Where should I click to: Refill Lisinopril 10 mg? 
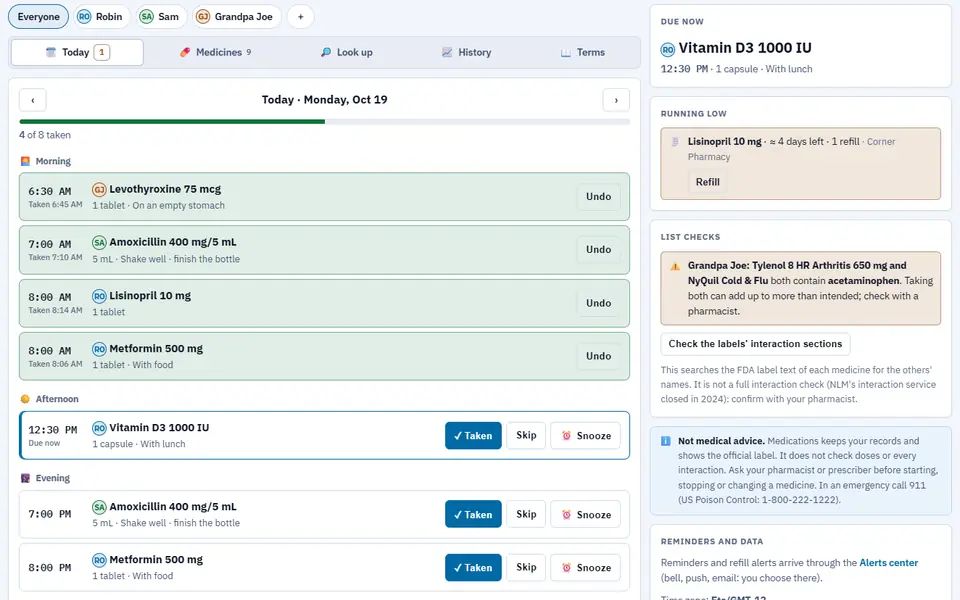pyautogui.click(x=708, y=182)
